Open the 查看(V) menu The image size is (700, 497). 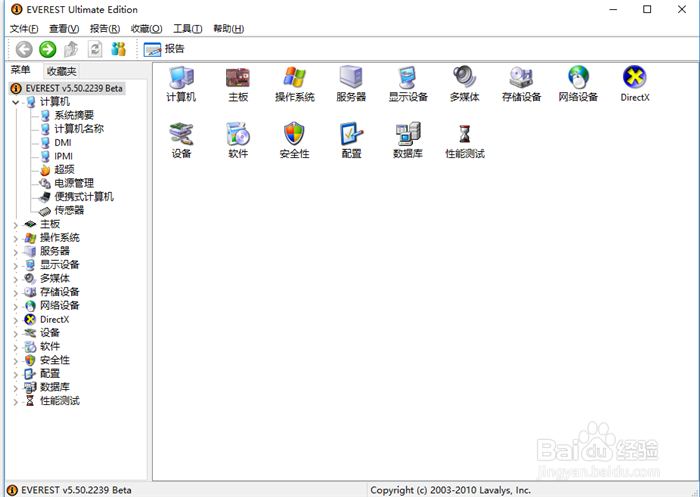coord(64,29)
